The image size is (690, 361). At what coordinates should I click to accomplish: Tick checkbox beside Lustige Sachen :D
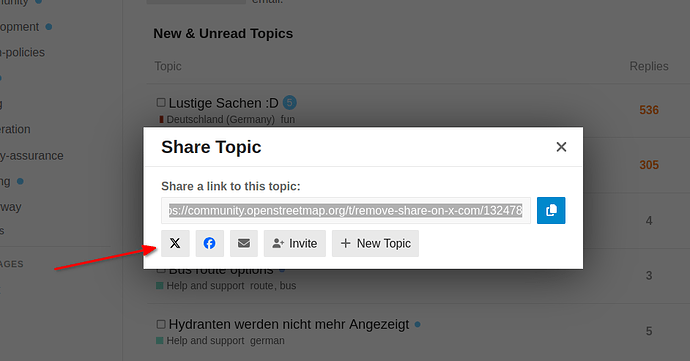[x=161, y=103]
